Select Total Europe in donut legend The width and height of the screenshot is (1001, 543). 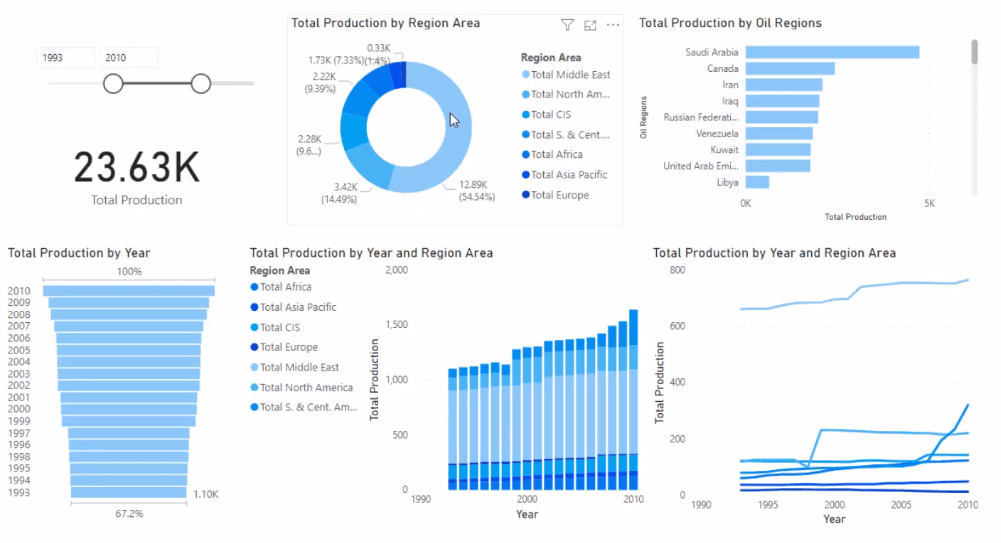(x=555, y=195)
